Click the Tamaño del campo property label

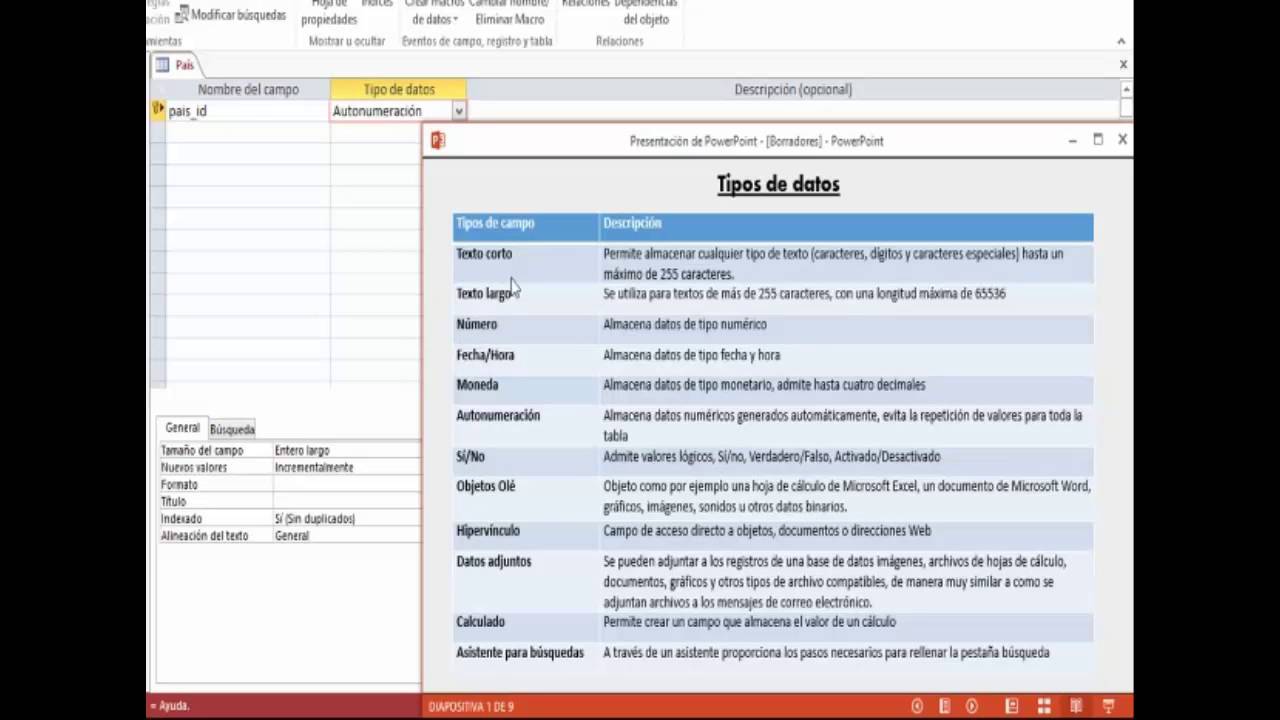(x=202, y=451)
